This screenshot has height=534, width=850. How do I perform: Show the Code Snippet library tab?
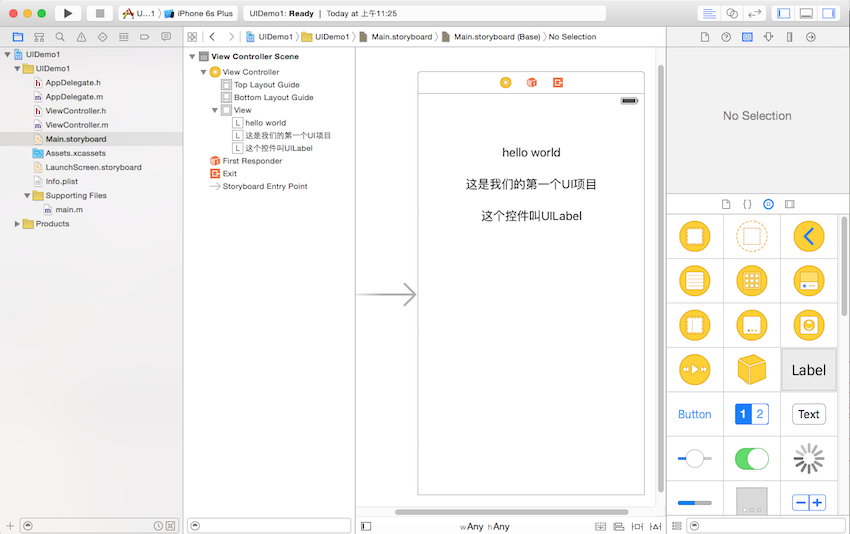[x=747, y=204]
